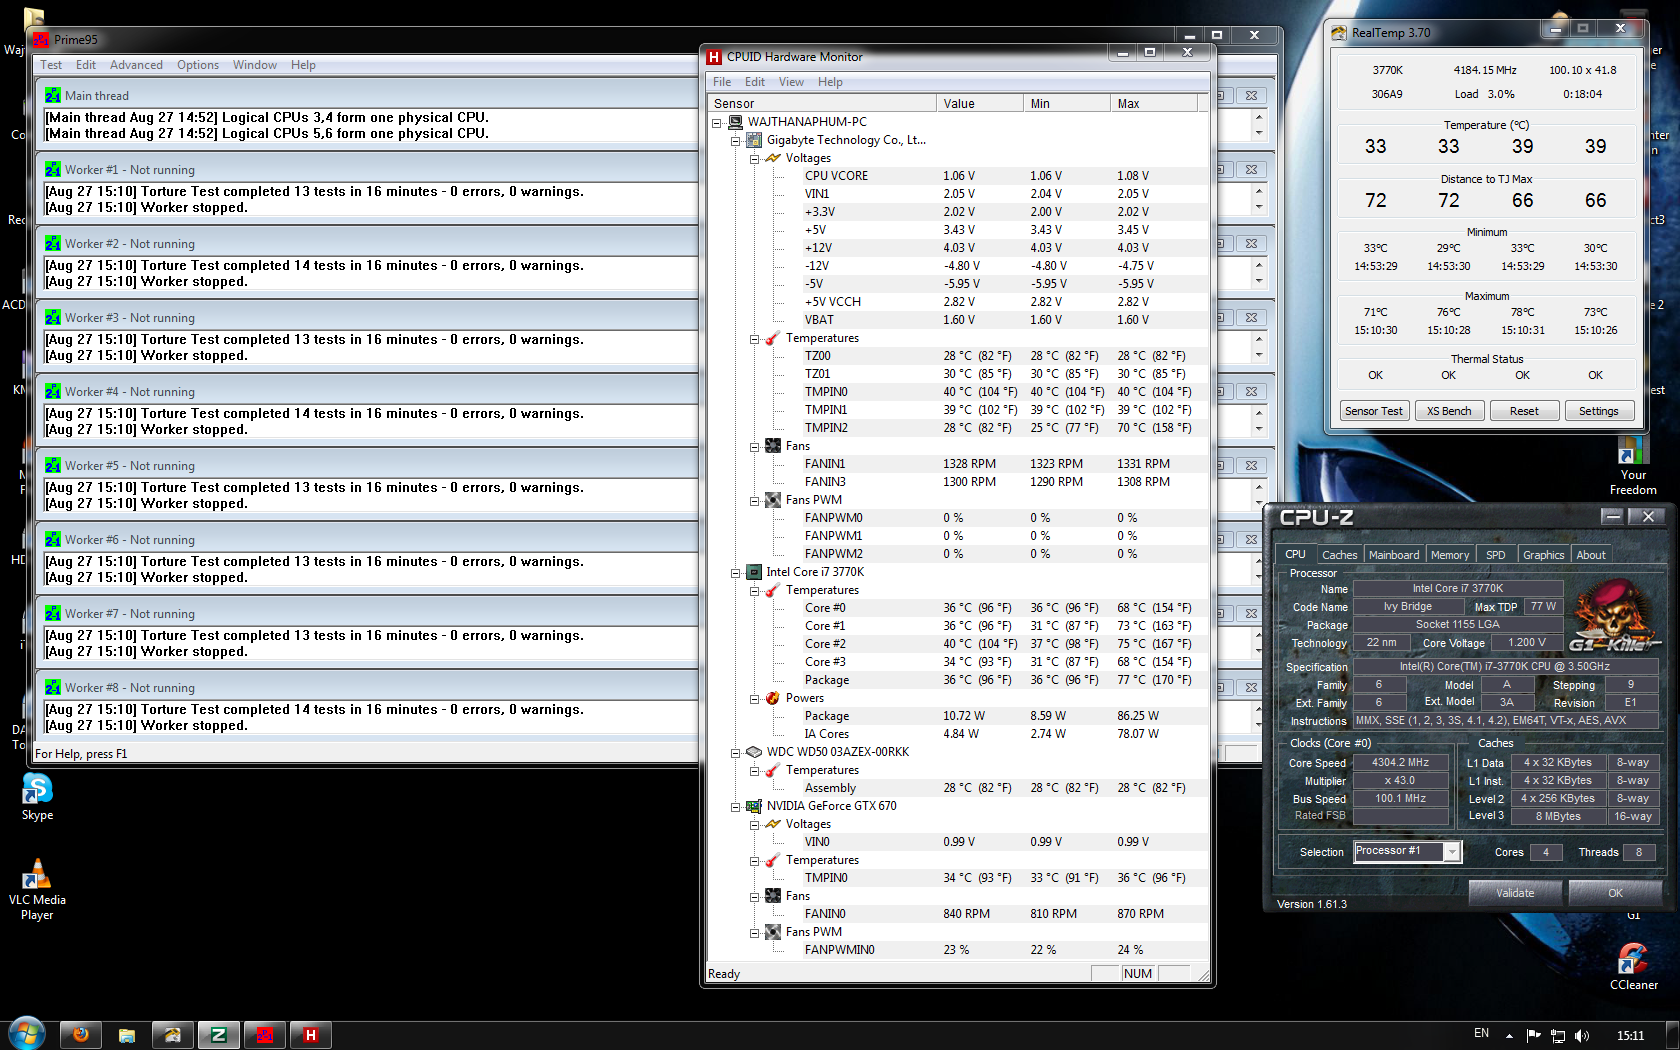
Task: Switch to Firefox on the taskbar
Action: [81, 1035]
